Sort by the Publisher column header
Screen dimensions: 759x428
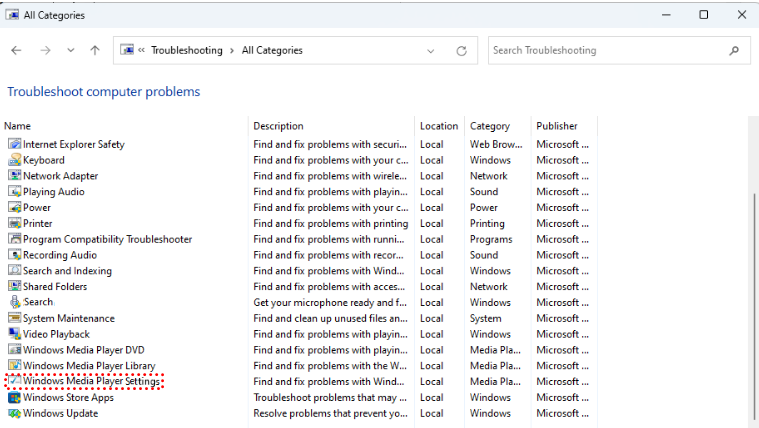pos(557,126)
